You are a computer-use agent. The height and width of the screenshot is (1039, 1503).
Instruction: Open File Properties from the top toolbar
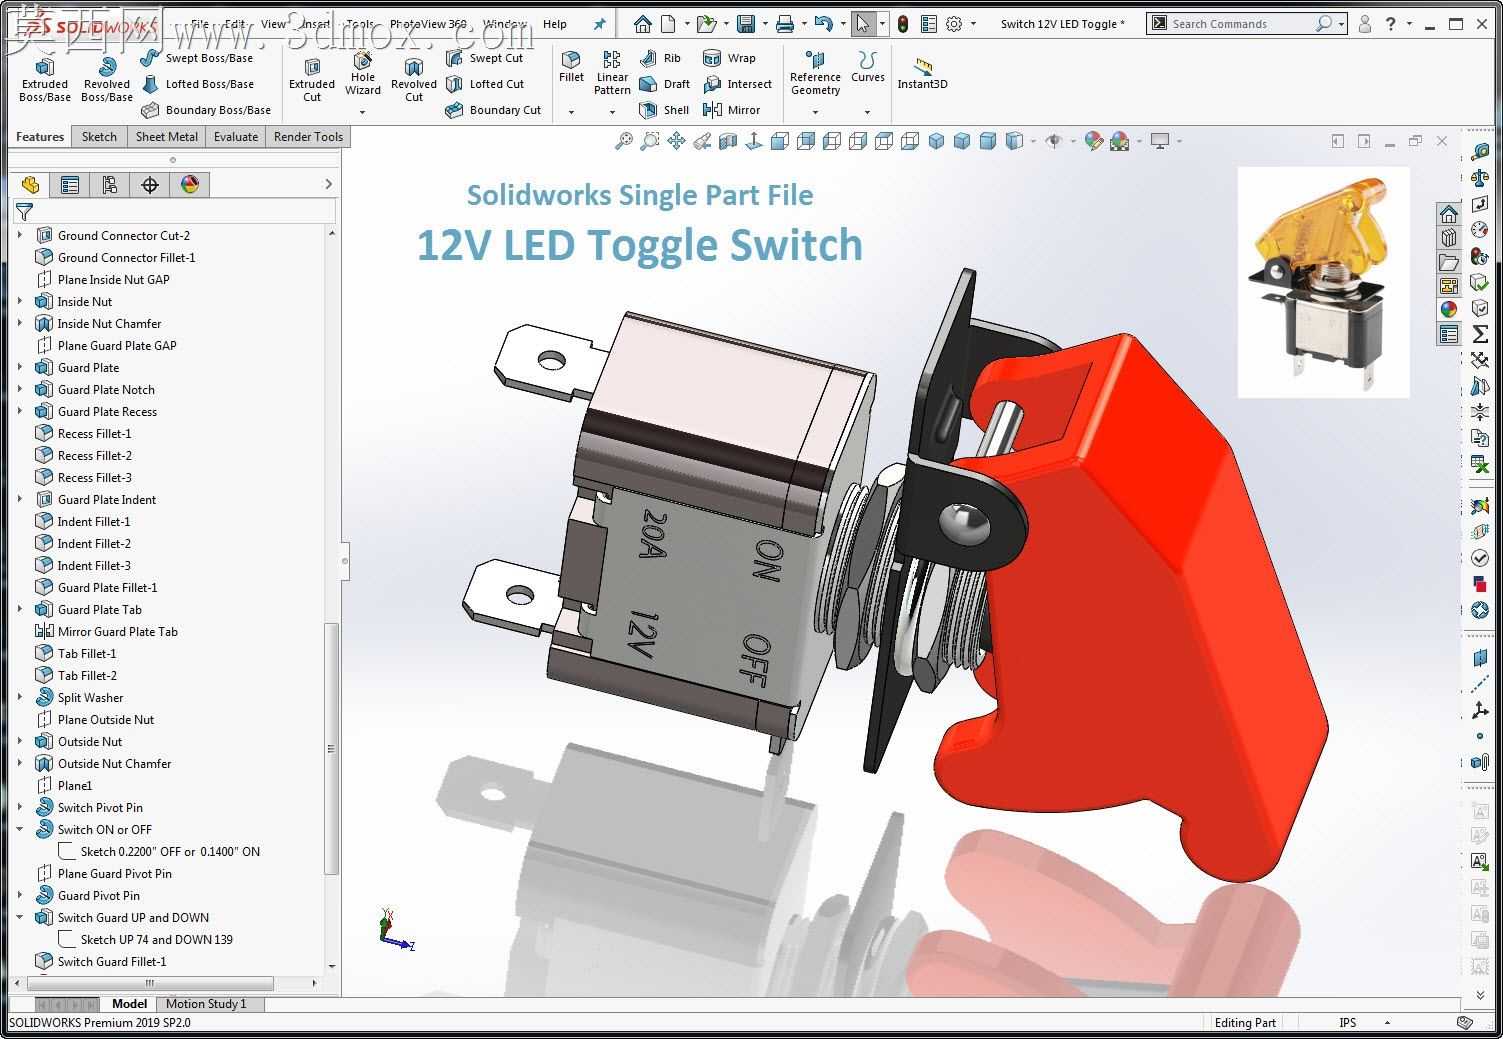pyautogui.click(x=929, y=24)
